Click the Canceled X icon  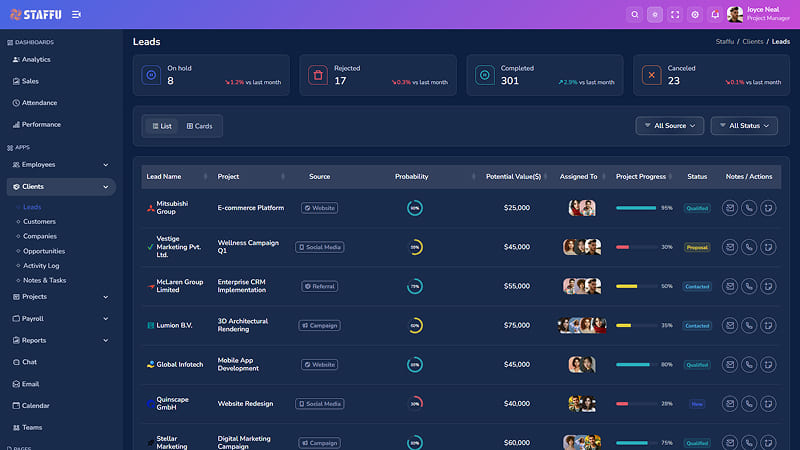tap(652, 75)
